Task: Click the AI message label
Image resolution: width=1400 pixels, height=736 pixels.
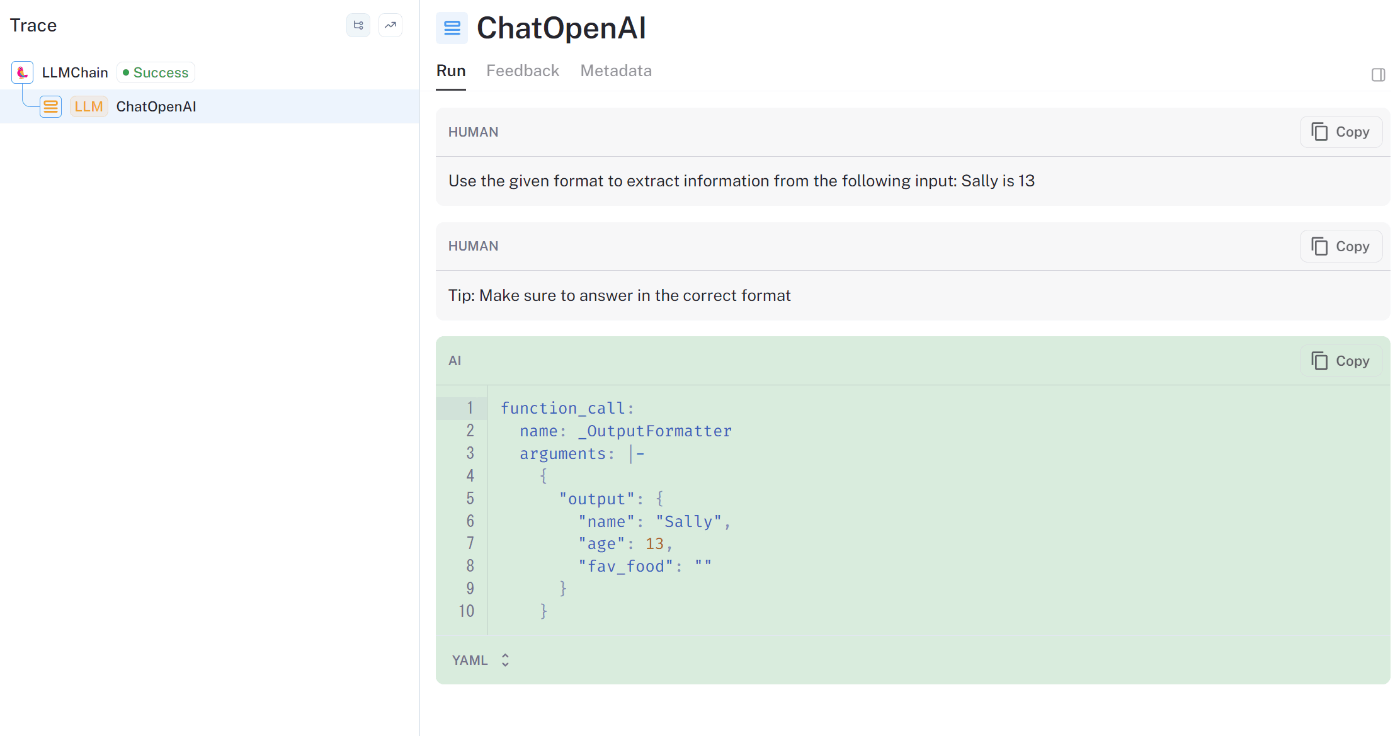Action: pyautogui.click(x=455, y=361)
